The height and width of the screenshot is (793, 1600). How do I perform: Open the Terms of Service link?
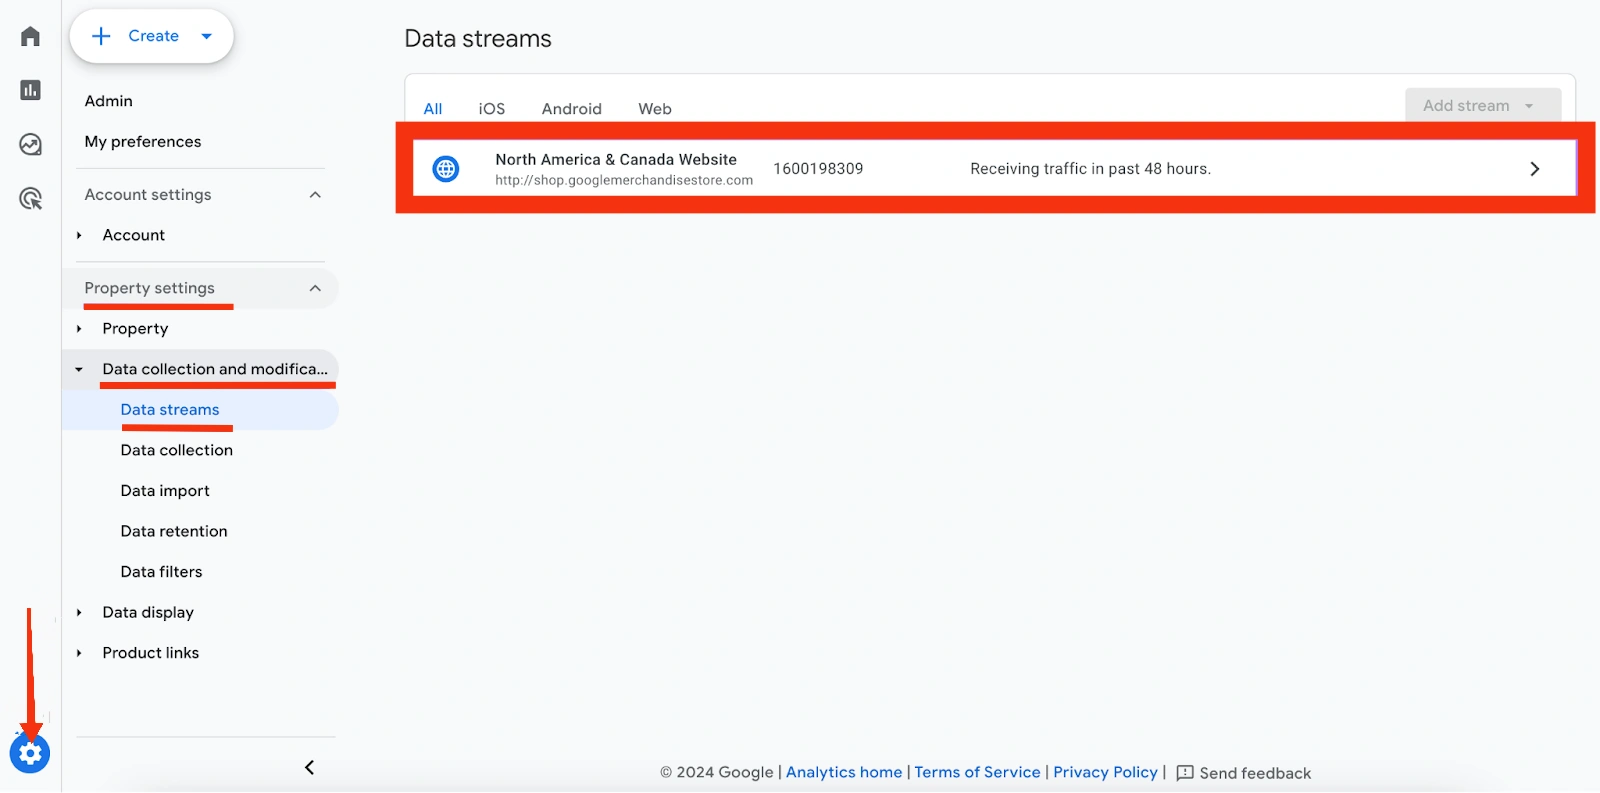pyautogui.click(x=977, y=772)
